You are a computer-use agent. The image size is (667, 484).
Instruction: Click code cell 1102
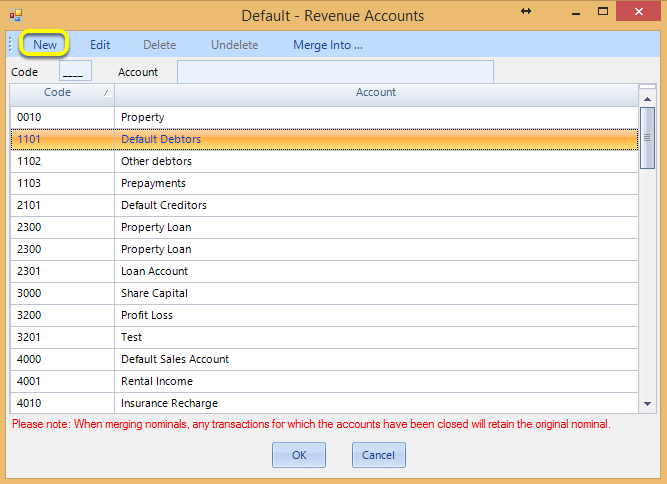point(62,161)
